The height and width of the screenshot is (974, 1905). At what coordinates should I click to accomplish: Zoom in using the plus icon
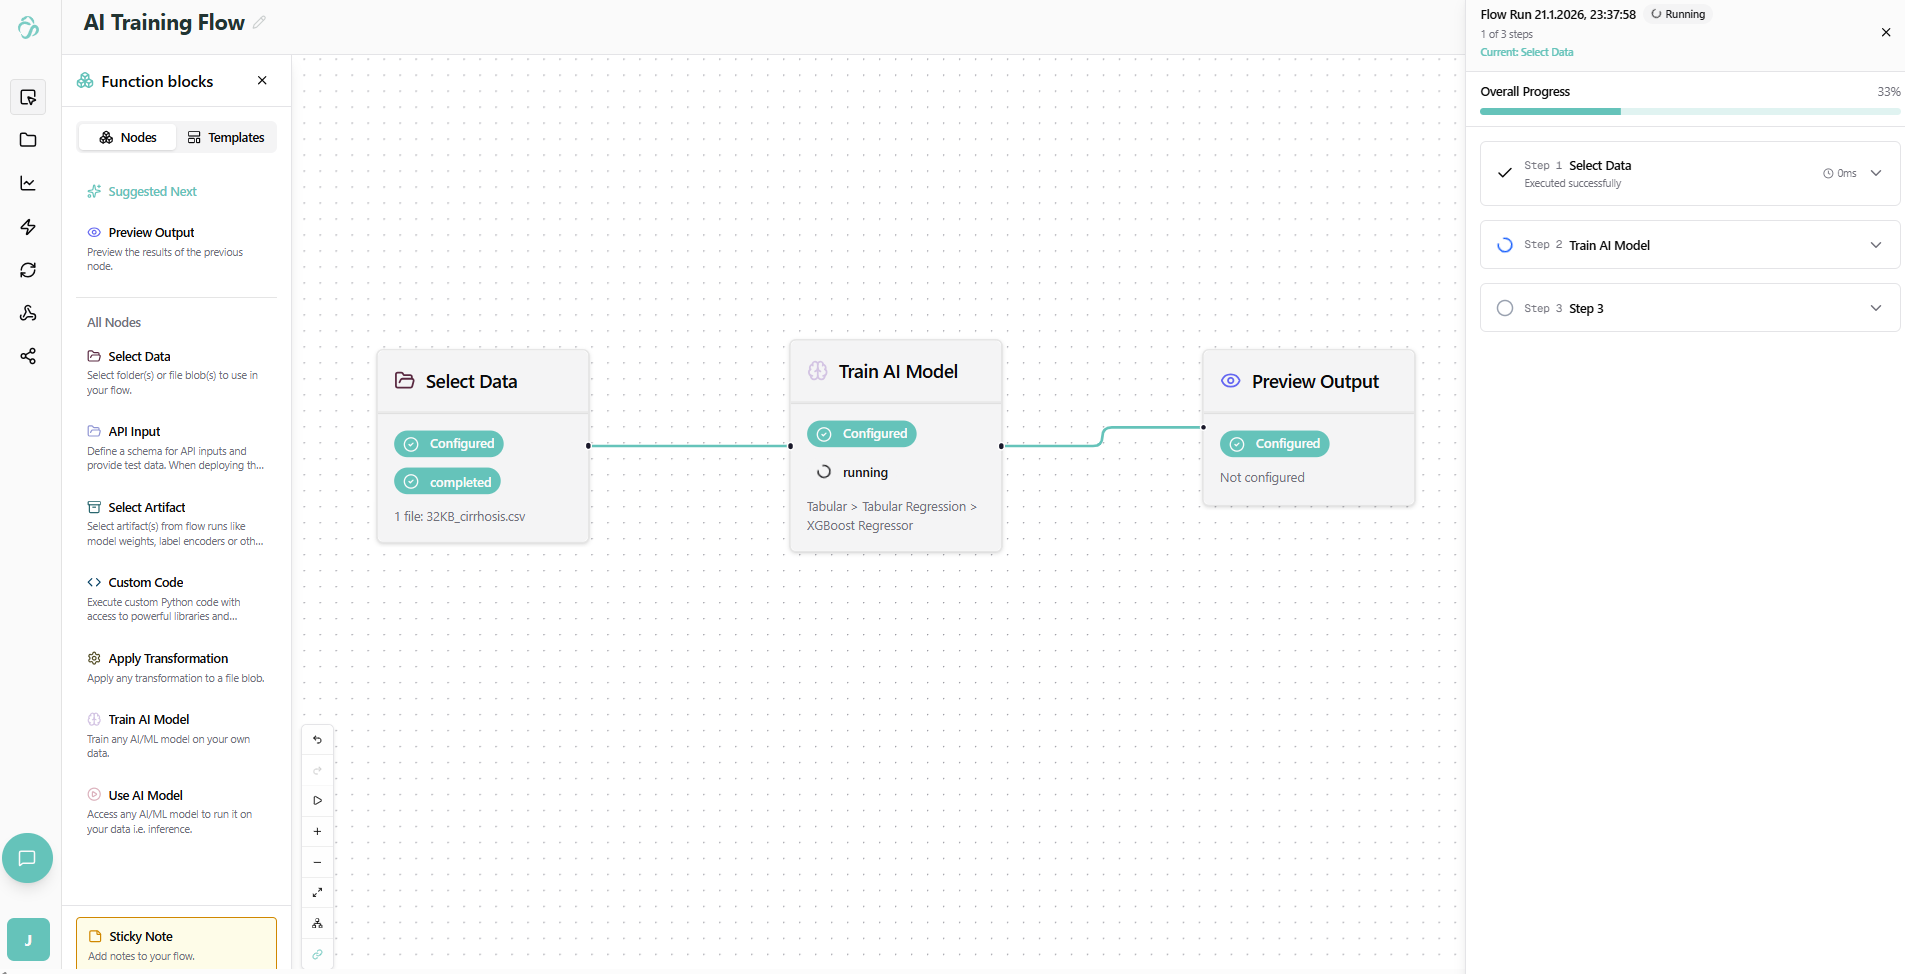(317, 832)
